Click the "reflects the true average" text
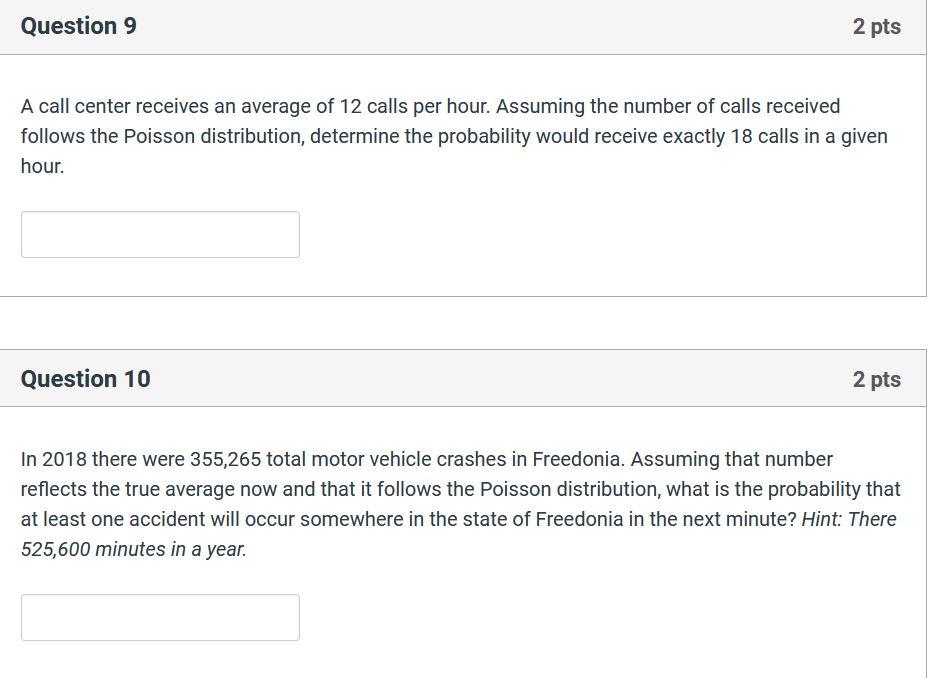 click(x=132, y=489)
